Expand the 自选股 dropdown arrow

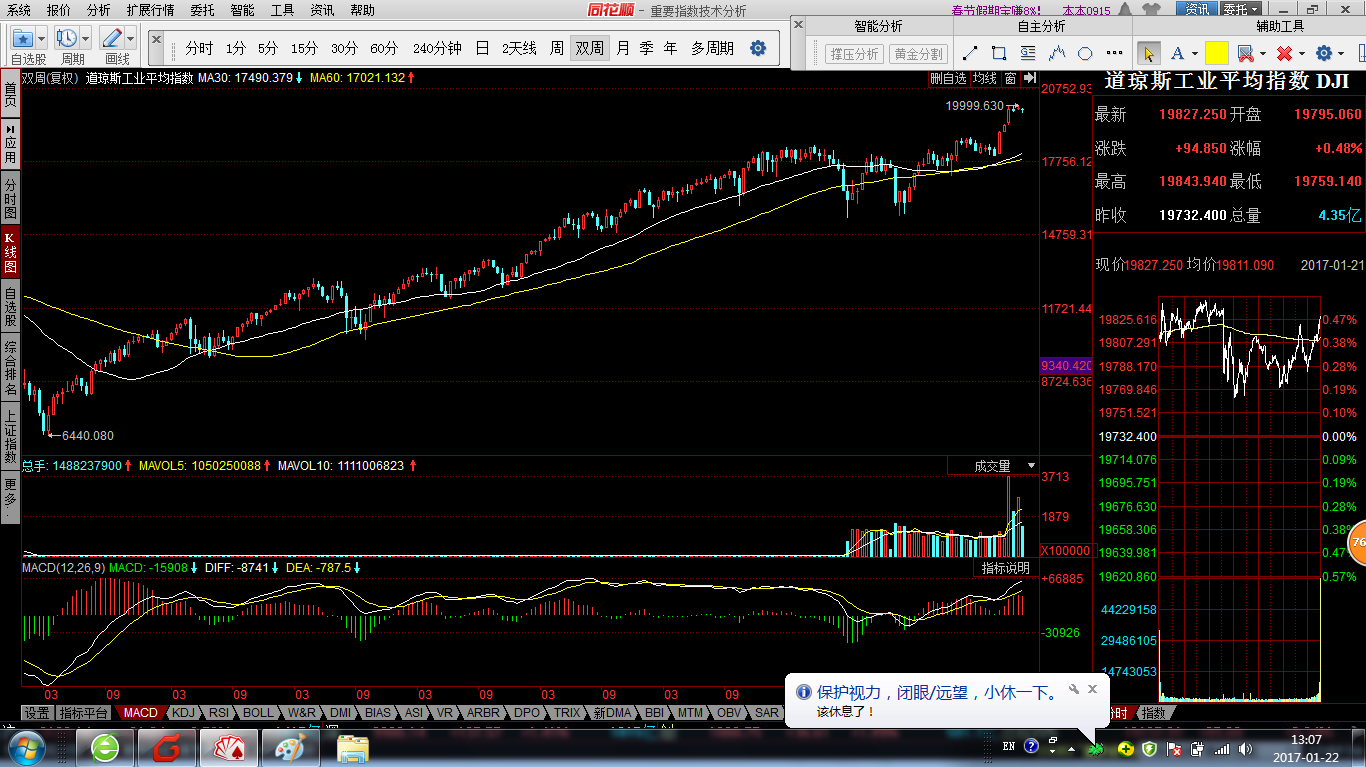41,39
